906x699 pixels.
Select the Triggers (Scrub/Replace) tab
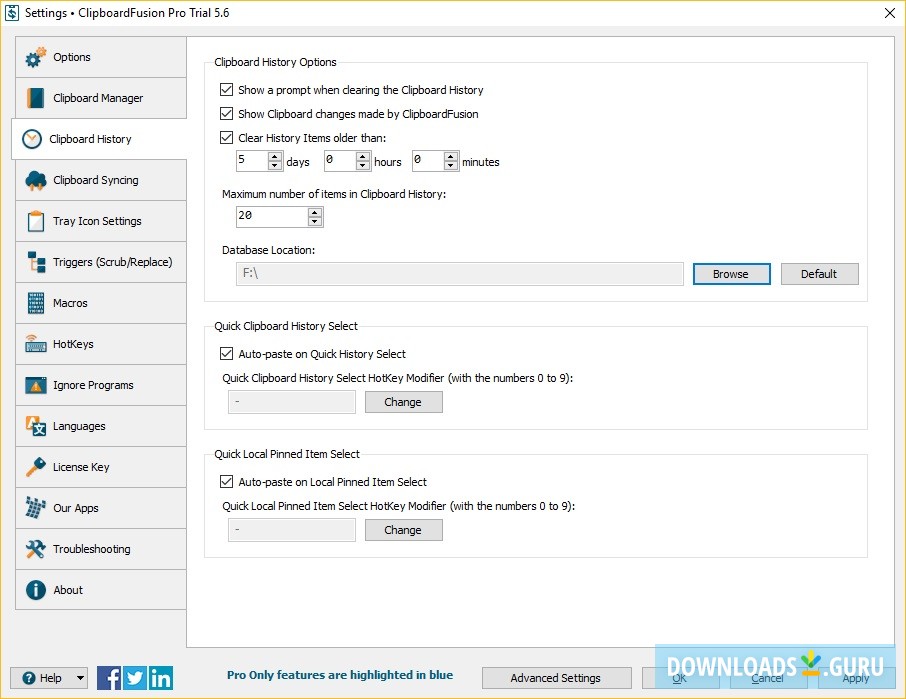coord(101,262)
